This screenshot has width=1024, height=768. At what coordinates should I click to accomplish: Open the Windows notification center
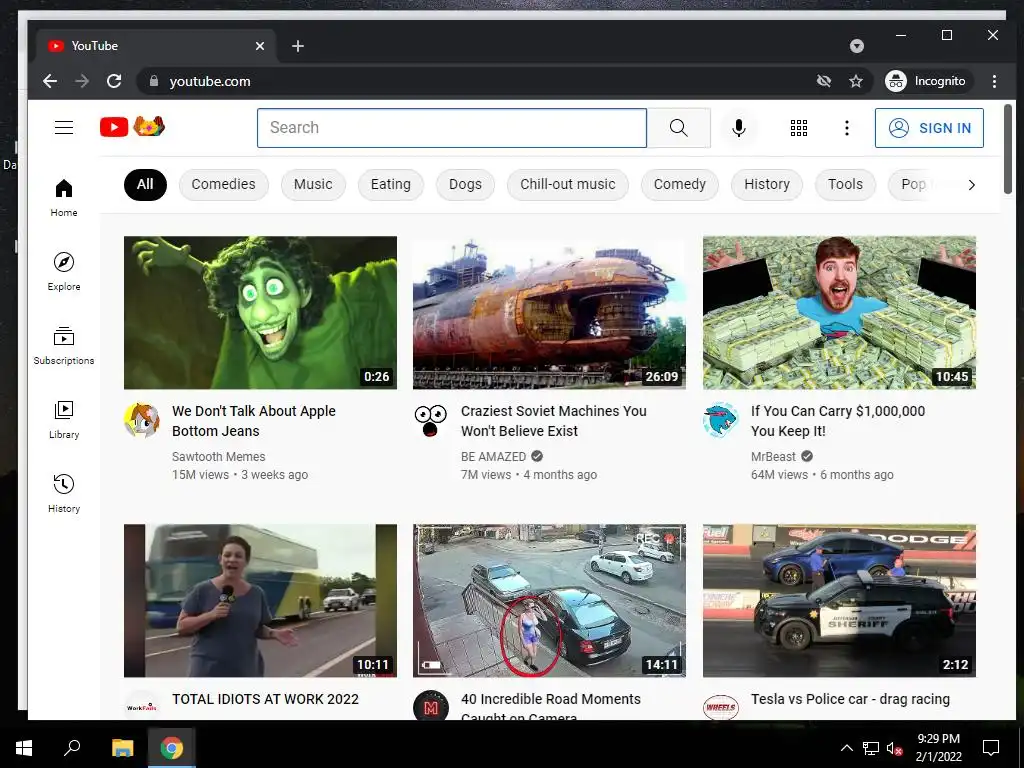coord(991,748)
